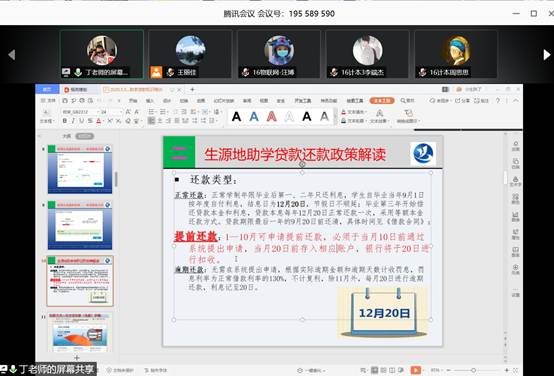Viewport: 554px width, 376px height.
Task: Select the highlighted orange text tools tab
Action: 382,101
